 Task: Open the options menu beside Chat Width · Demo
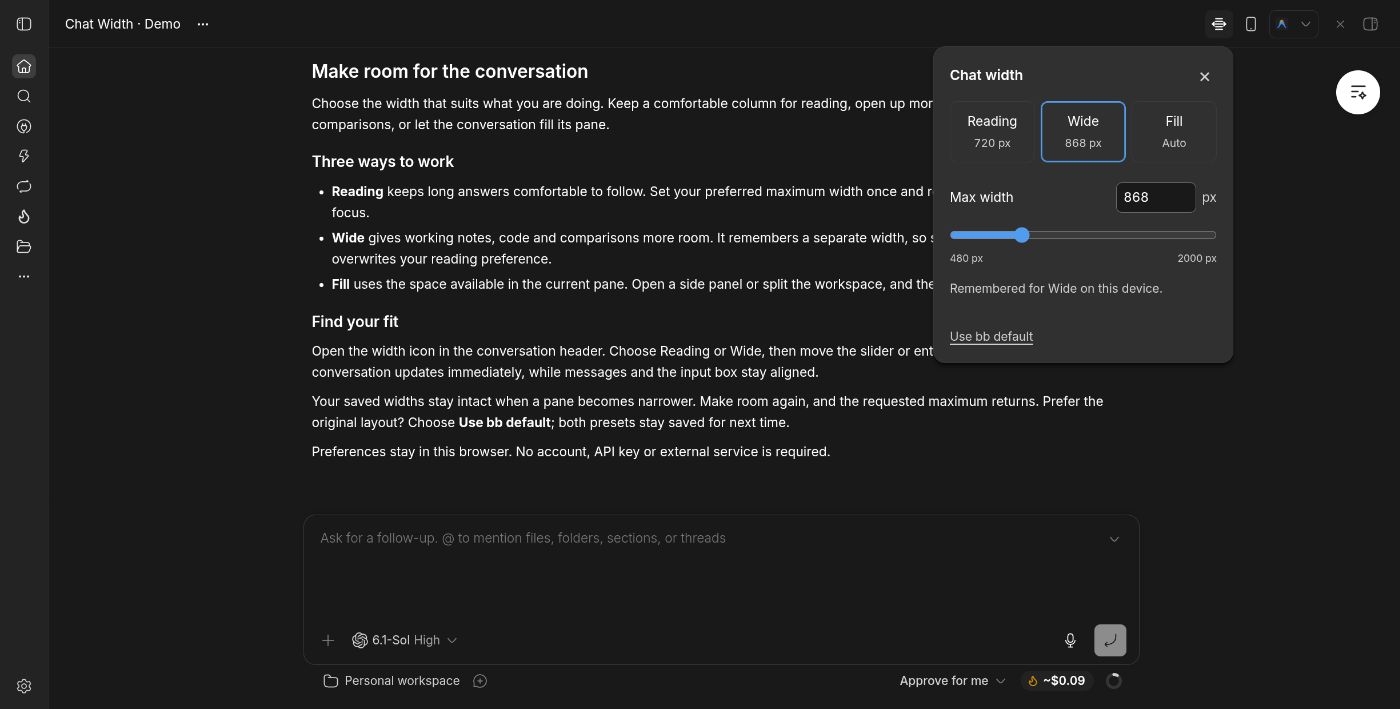tap(203, 24)
